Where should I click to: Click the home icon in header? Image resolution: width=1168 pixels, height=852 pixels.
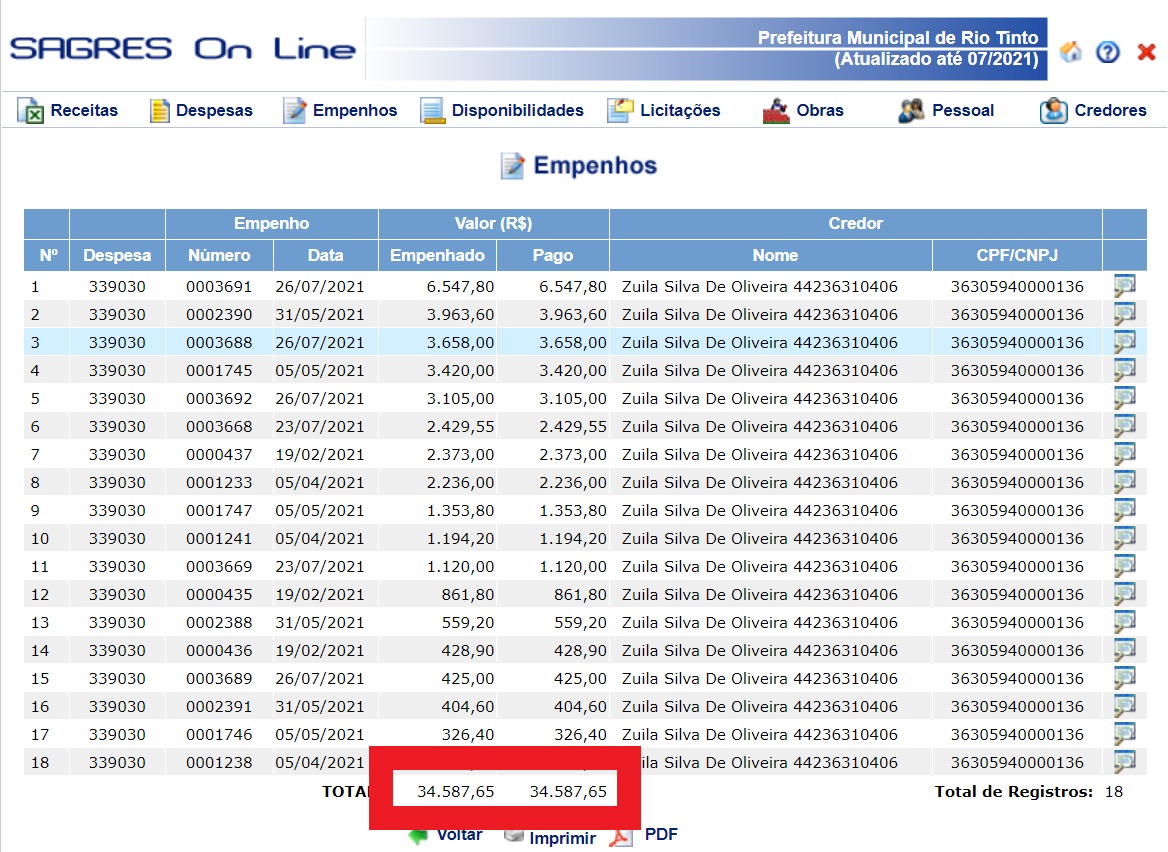click(x=1070, y=52)
